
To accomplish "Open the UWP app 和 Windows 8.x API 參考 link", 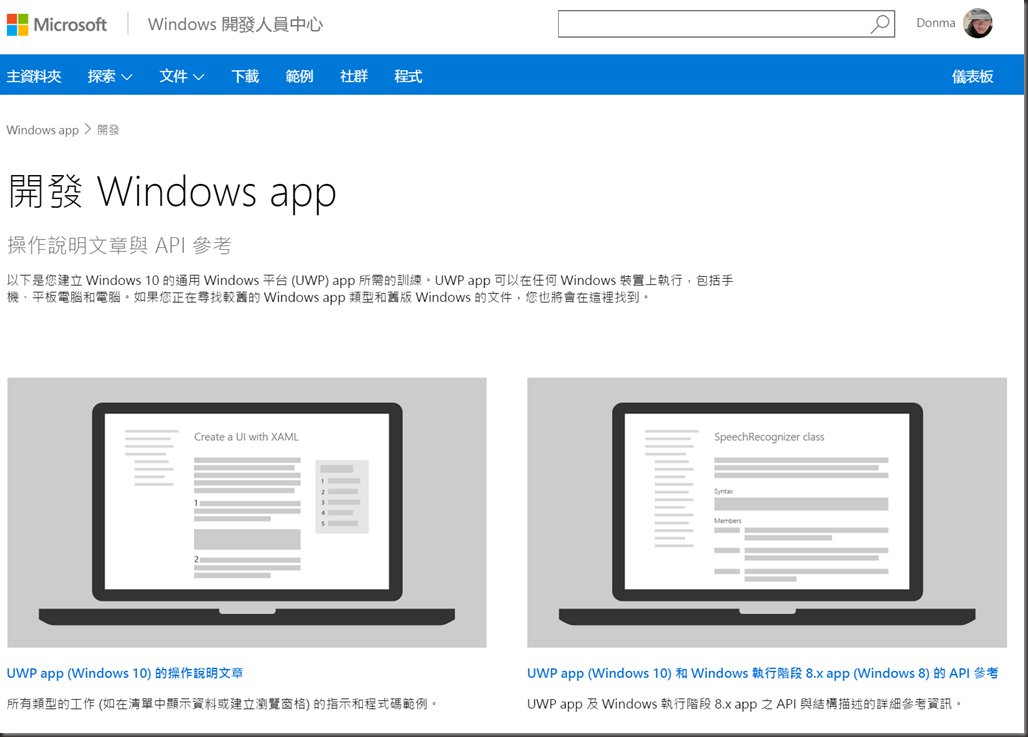I will click(x=762, y=673).
